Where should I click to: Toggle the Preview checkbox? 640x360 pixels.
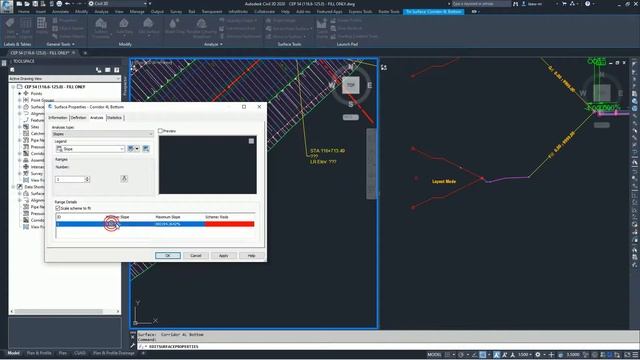click(160, 131)
